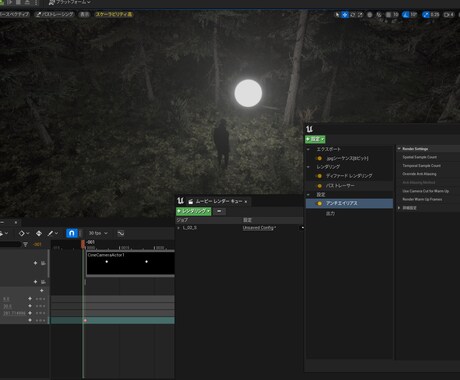Click the Sequencer keyframe diamond dropdown icon
This screenshot has height=380, width=460.
[24, 233]
